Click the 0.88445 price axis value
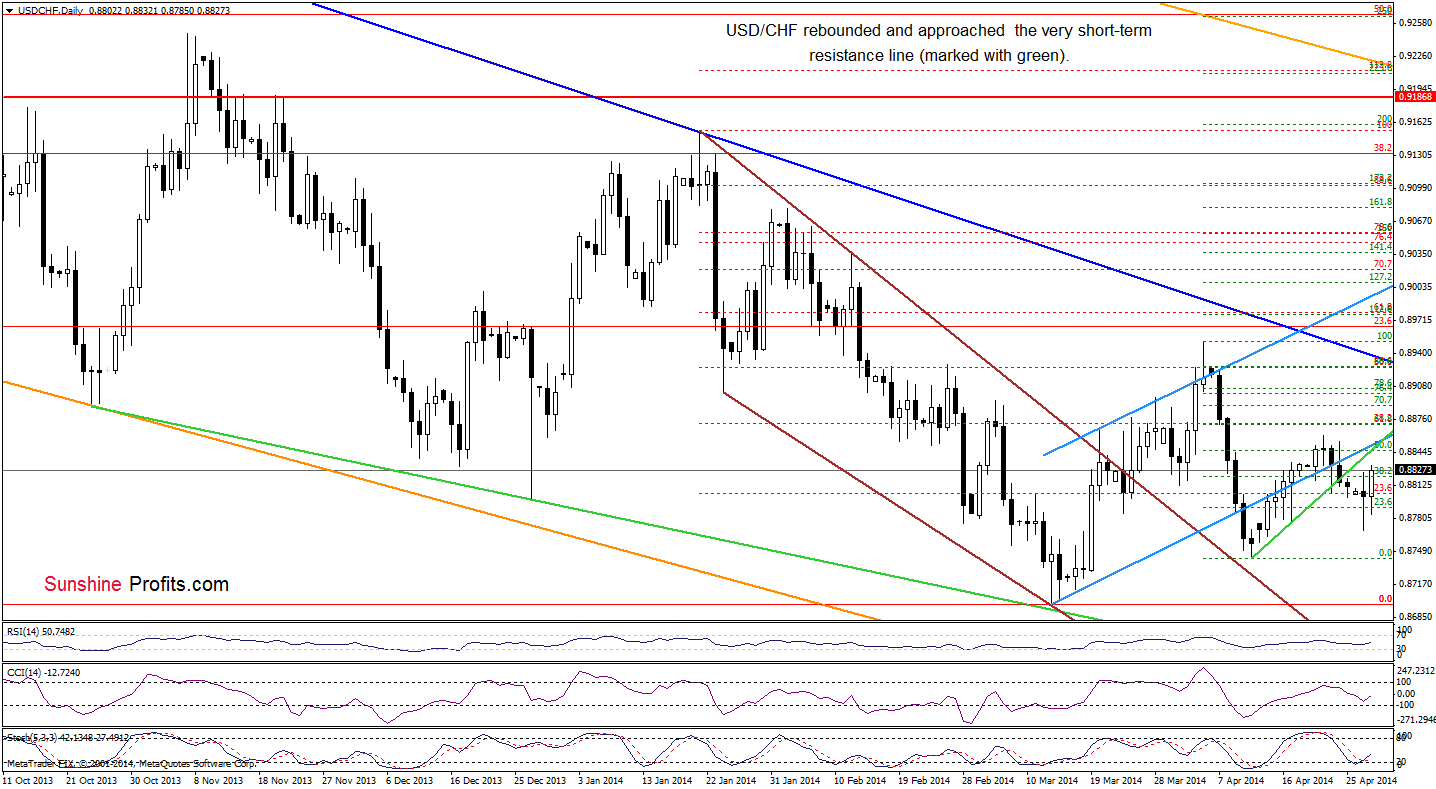 (x=1414, y=452)
